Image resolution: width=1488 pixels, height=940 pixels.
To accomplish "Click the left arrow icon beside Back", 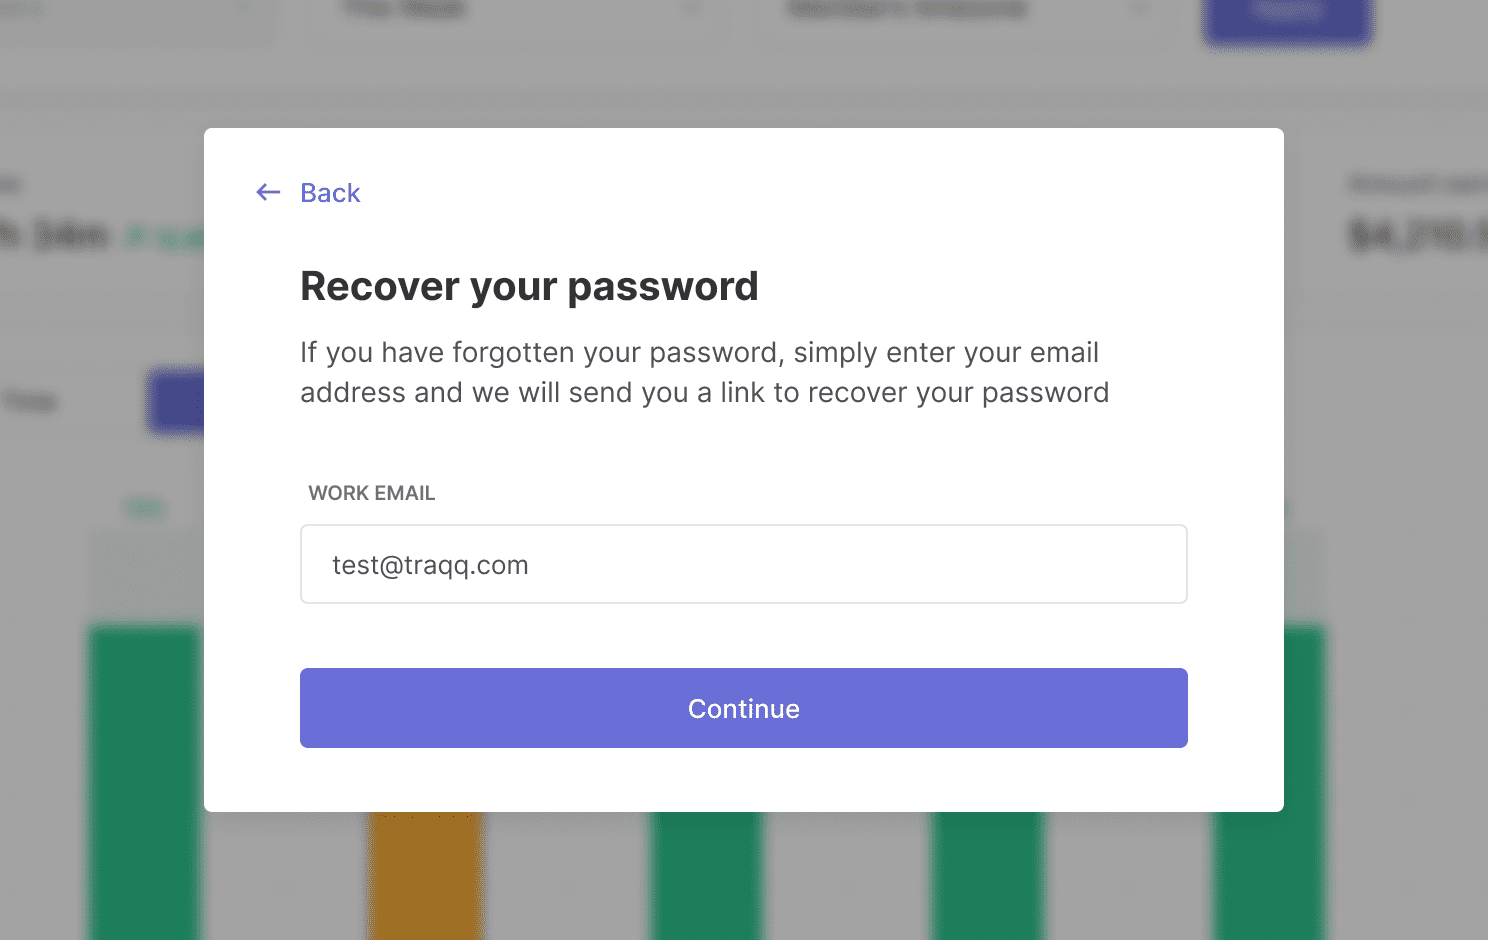I will pyautogui.click(x=268, y=192).
